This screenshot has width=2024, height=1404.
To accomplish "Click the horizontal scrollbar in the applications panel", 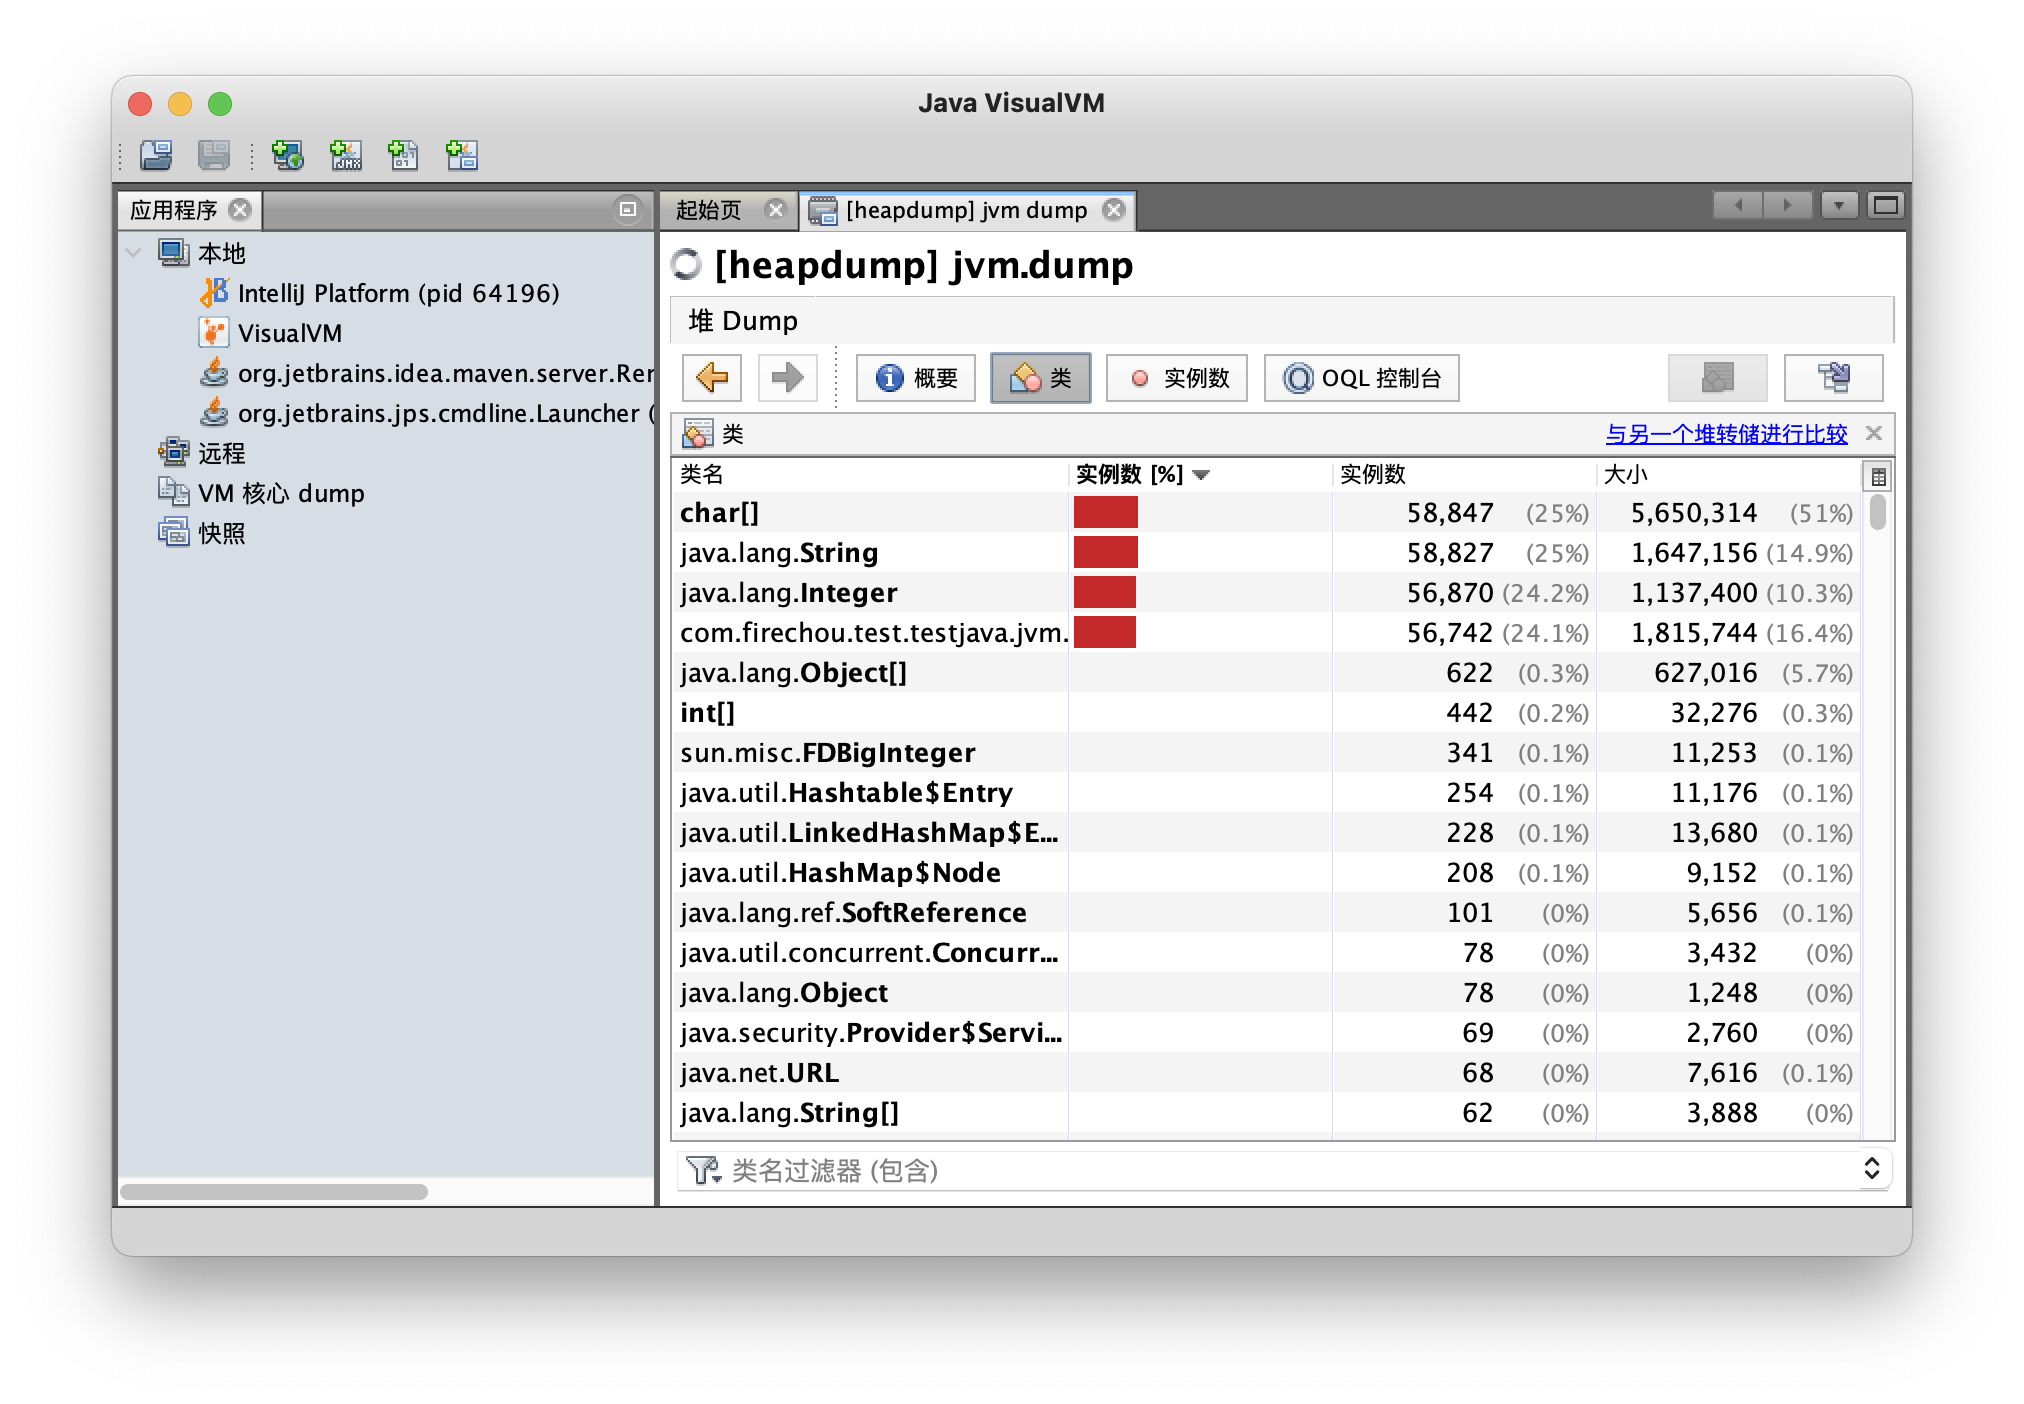I will [x=274, y=1192].
